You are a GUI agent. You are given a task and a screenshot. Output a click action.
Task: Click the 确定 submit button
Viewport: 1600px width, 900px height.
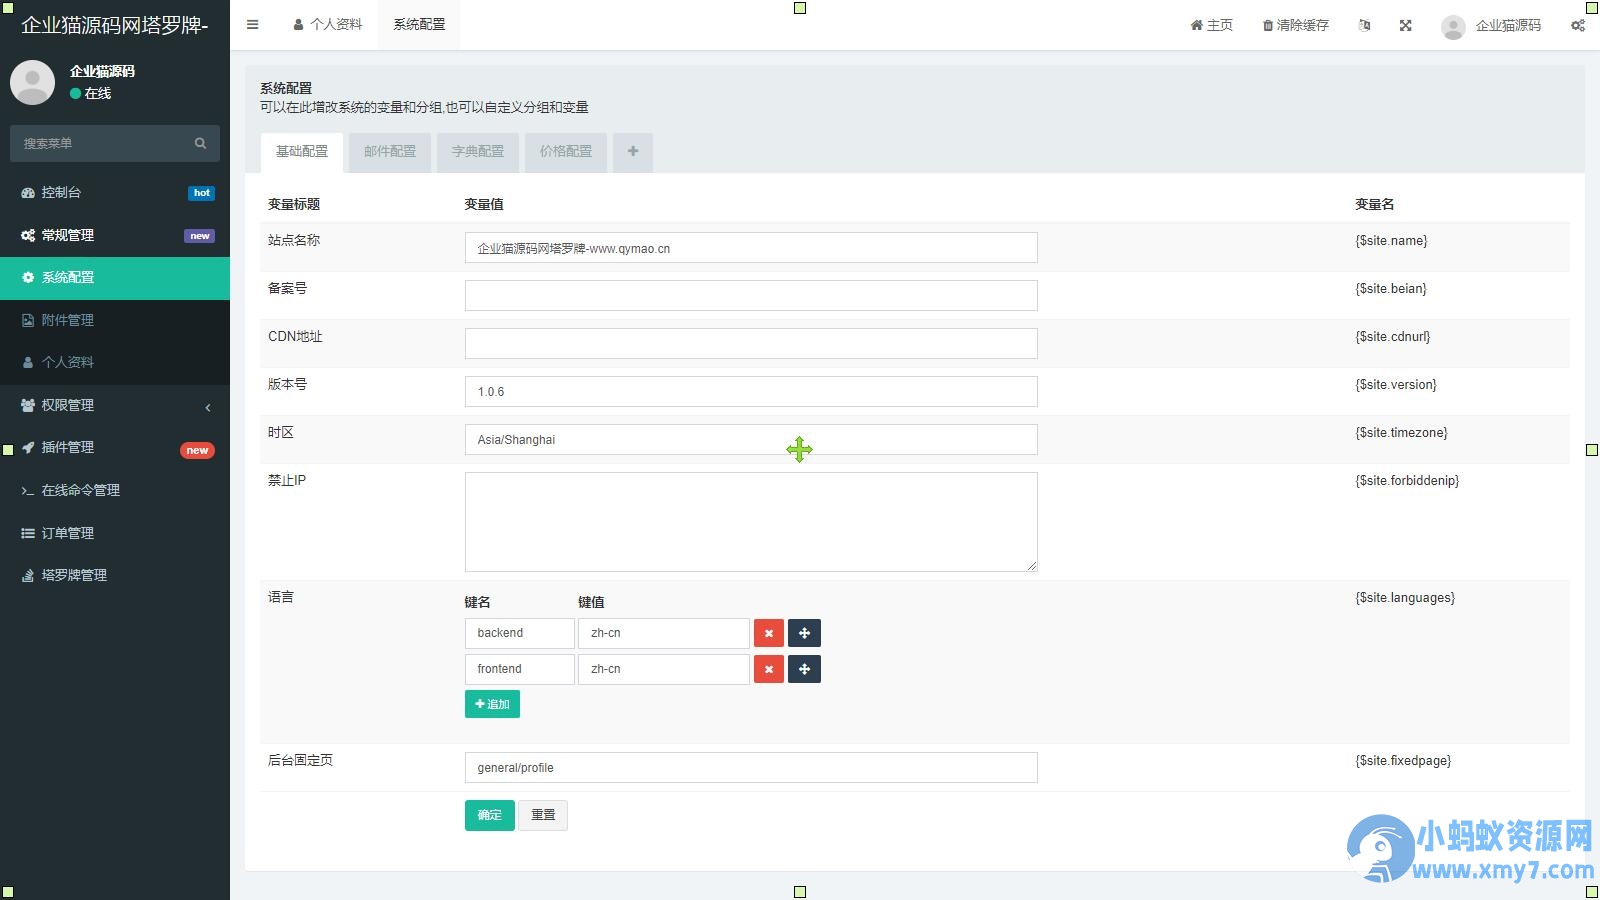point(490,815)
